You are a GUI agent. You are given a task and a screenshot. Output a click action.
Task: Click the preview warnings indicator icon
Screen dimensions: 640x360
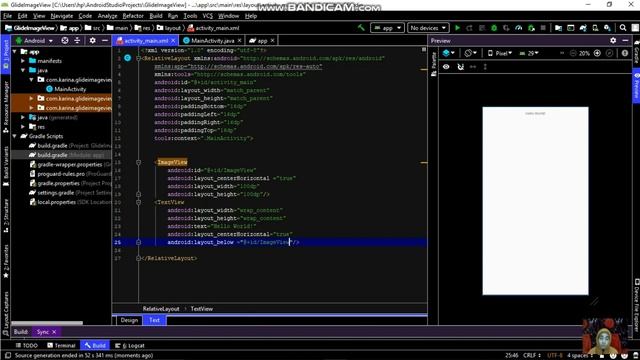tap(625, 53)
